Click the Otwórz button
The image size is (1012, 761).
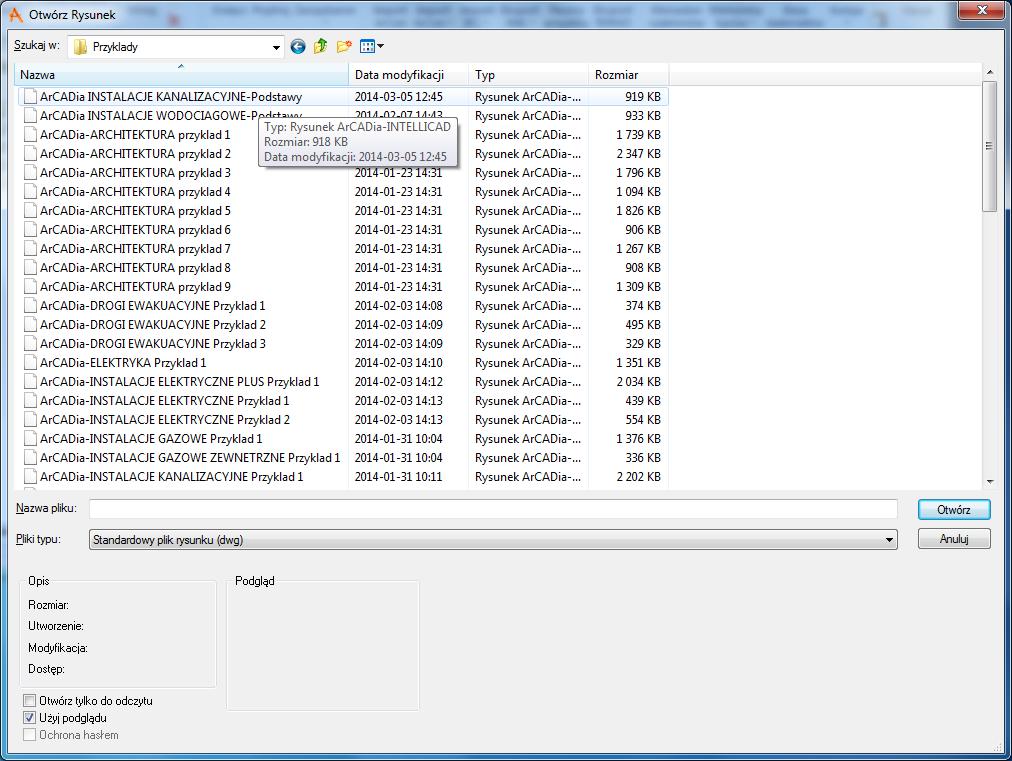(x=954, y=509)
